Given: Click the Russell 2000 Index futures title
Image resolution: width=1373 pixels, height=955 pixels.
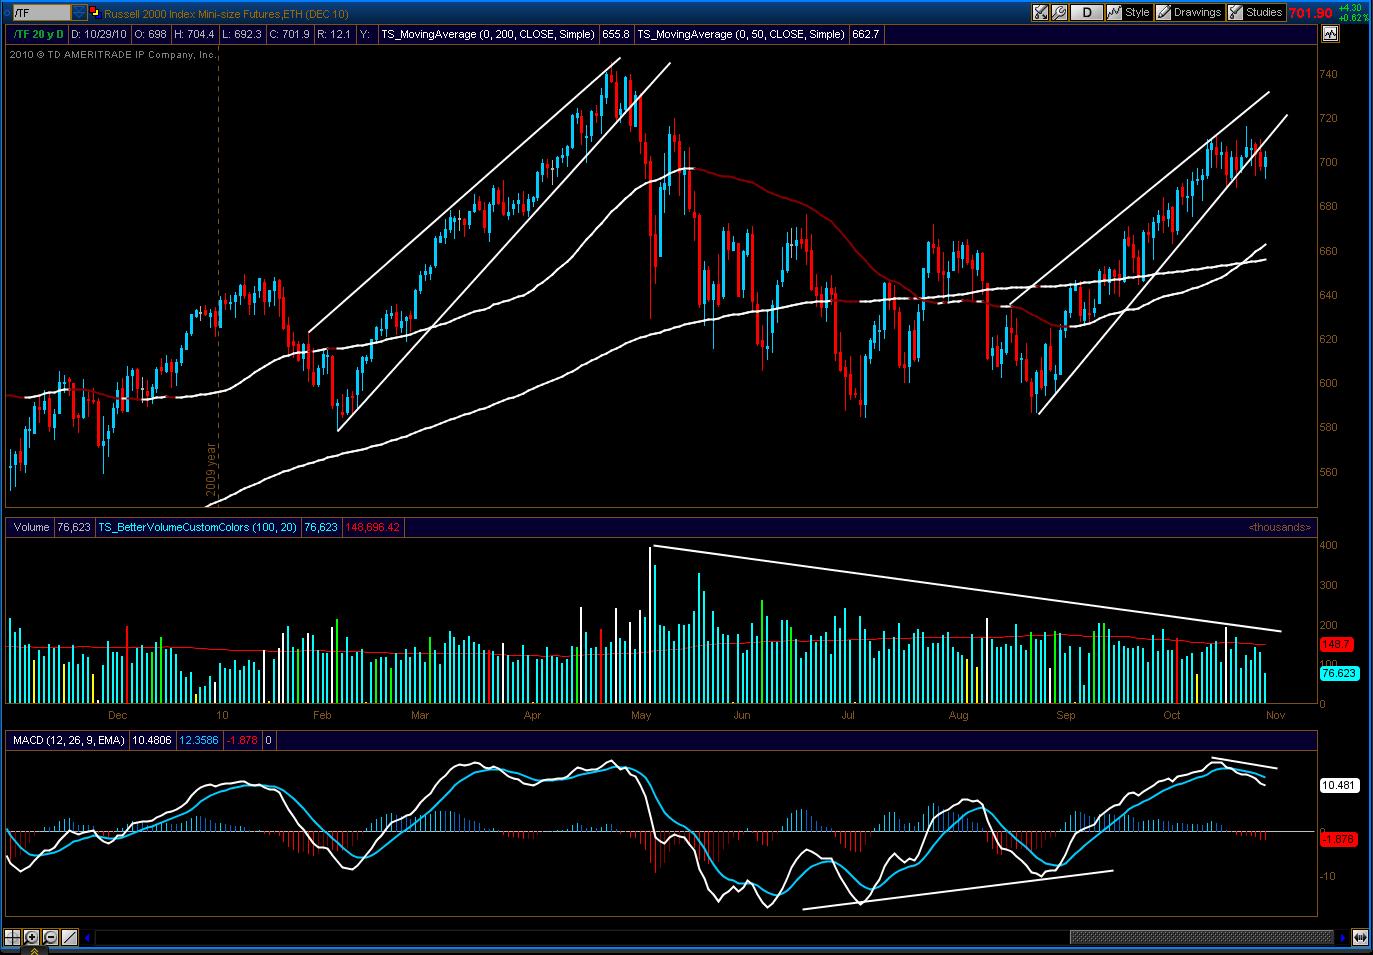Looking at the screenshot, I should [226, 14].
